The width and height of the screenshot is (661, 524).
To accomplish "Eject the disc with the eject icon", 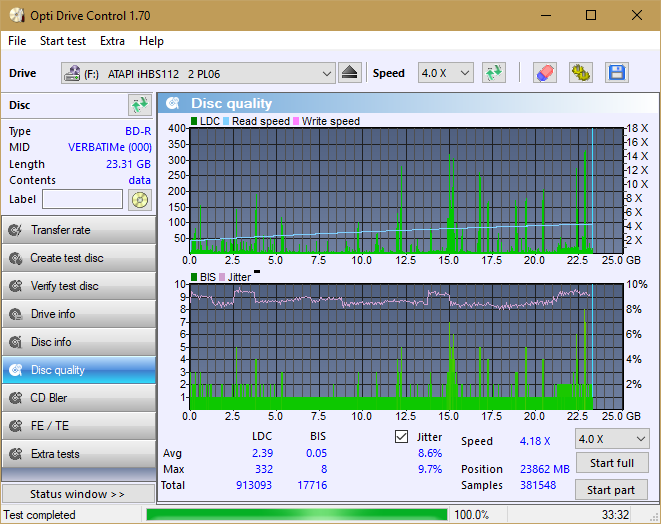I will (349, 73).
